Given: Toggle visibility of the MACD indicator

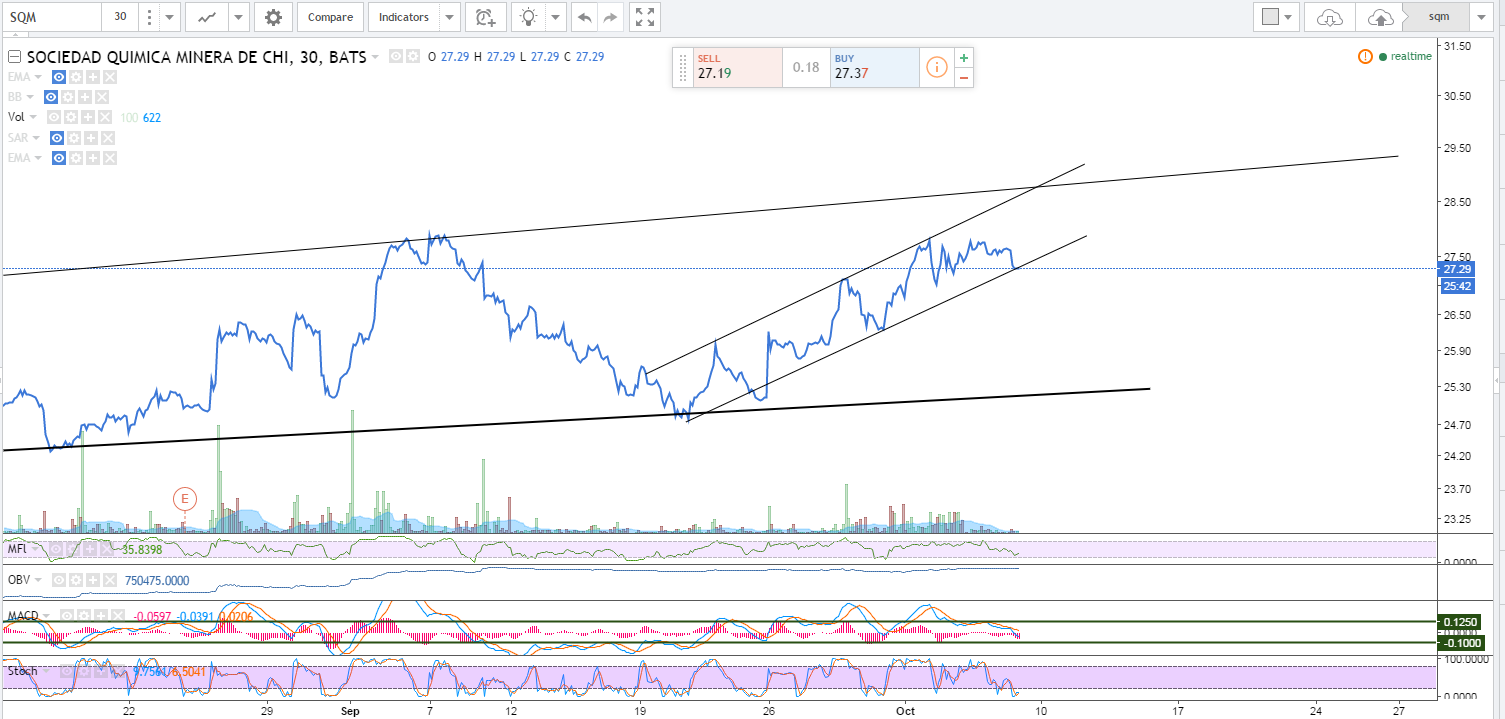Looking at the screenshot, I should click(x=65, y=617).
